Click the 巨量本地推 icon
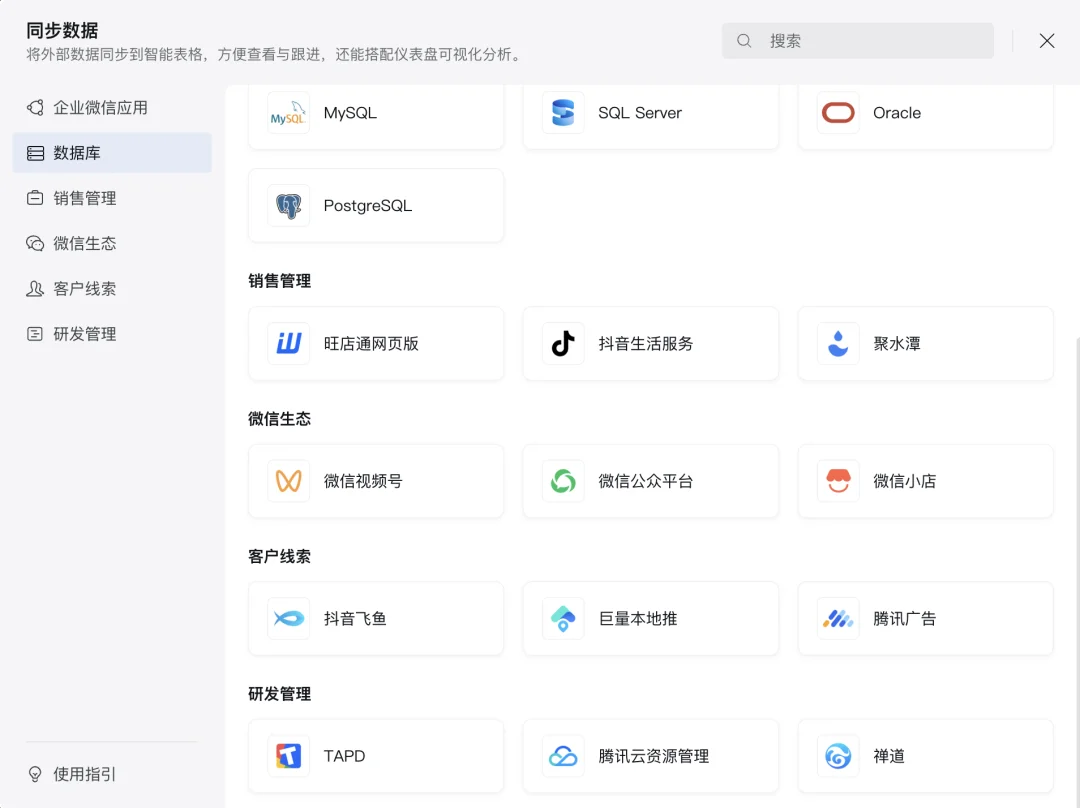The image size is (1080, 808). (563, 619)
